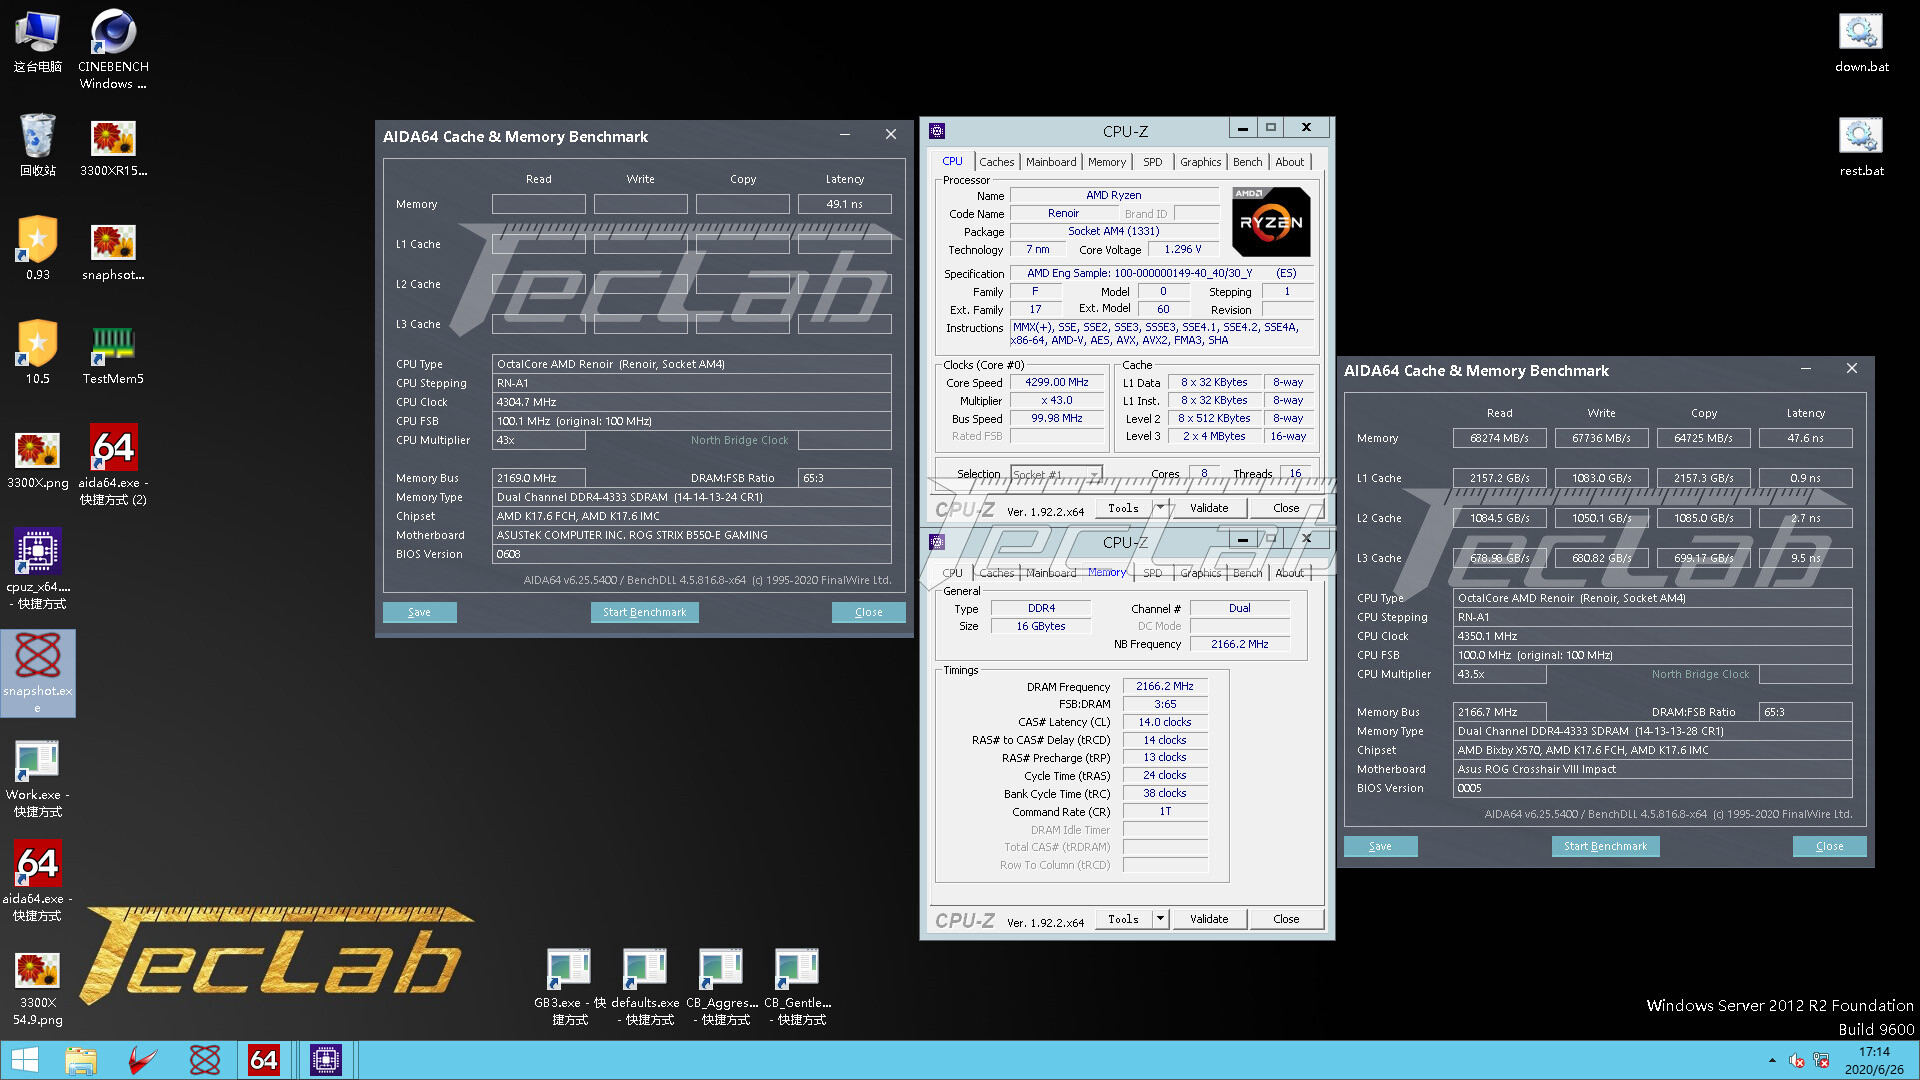Select the 10.5 shortcut icon

tap(37, 354)
